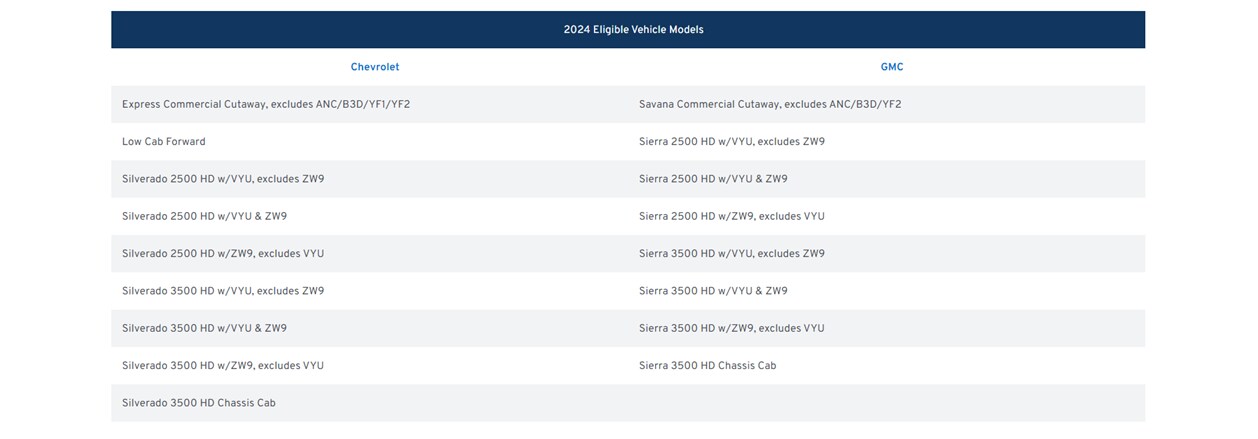Click Sierra 3500 HD w/VYU & ZW9
1258x439 pixels.
pos(713,291)
